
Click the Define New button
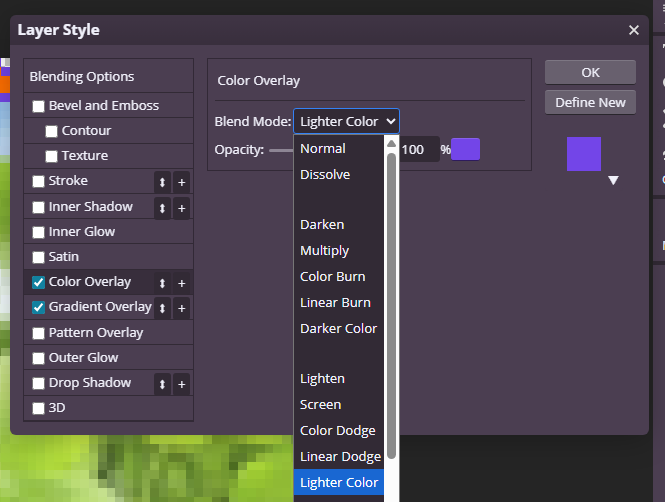pos(590,102)
